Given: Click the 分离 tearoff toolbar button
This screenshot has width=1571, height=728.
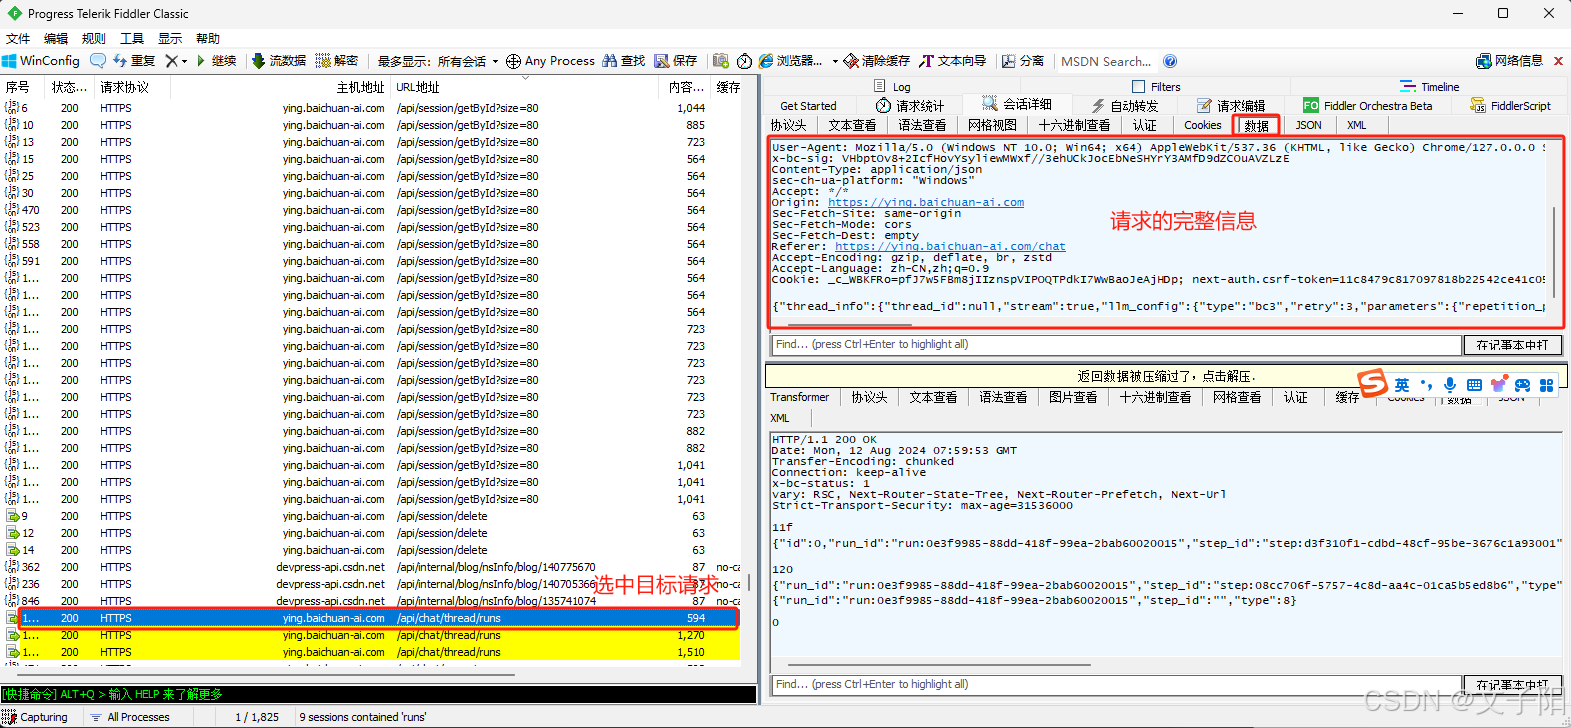Looking at the screenshot, I should click(x=1023, y=61).
